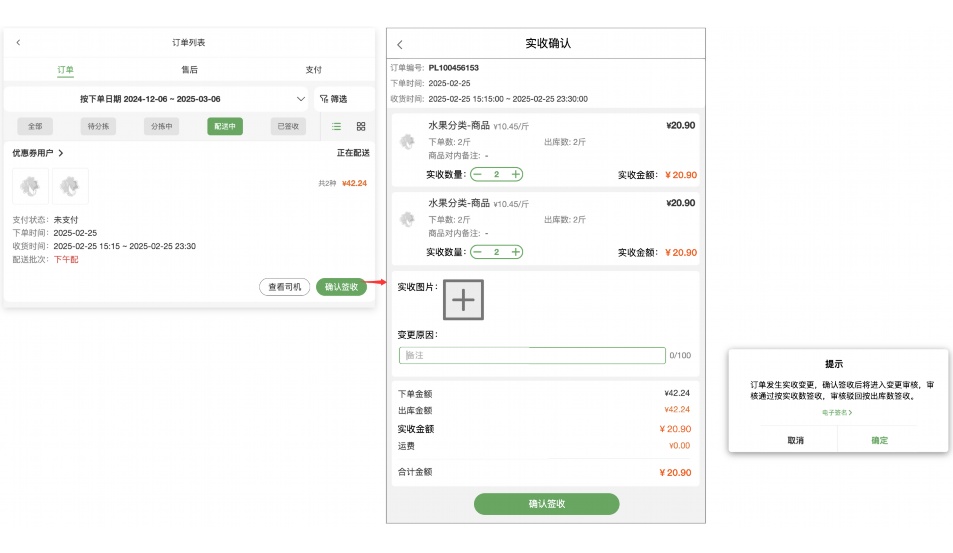
Task: Switch to the 售后 tab
Action: click(189, 70)
